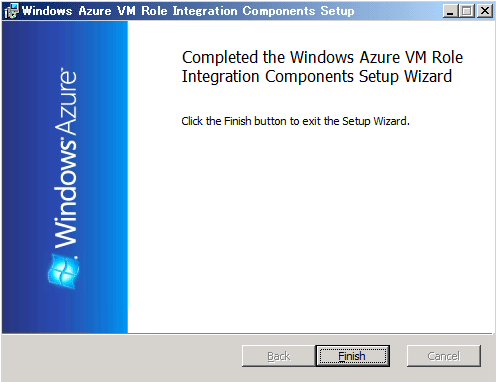
Task: Click the 'Integration Components Setup Wizard' heading line
Action: (317, 76)
